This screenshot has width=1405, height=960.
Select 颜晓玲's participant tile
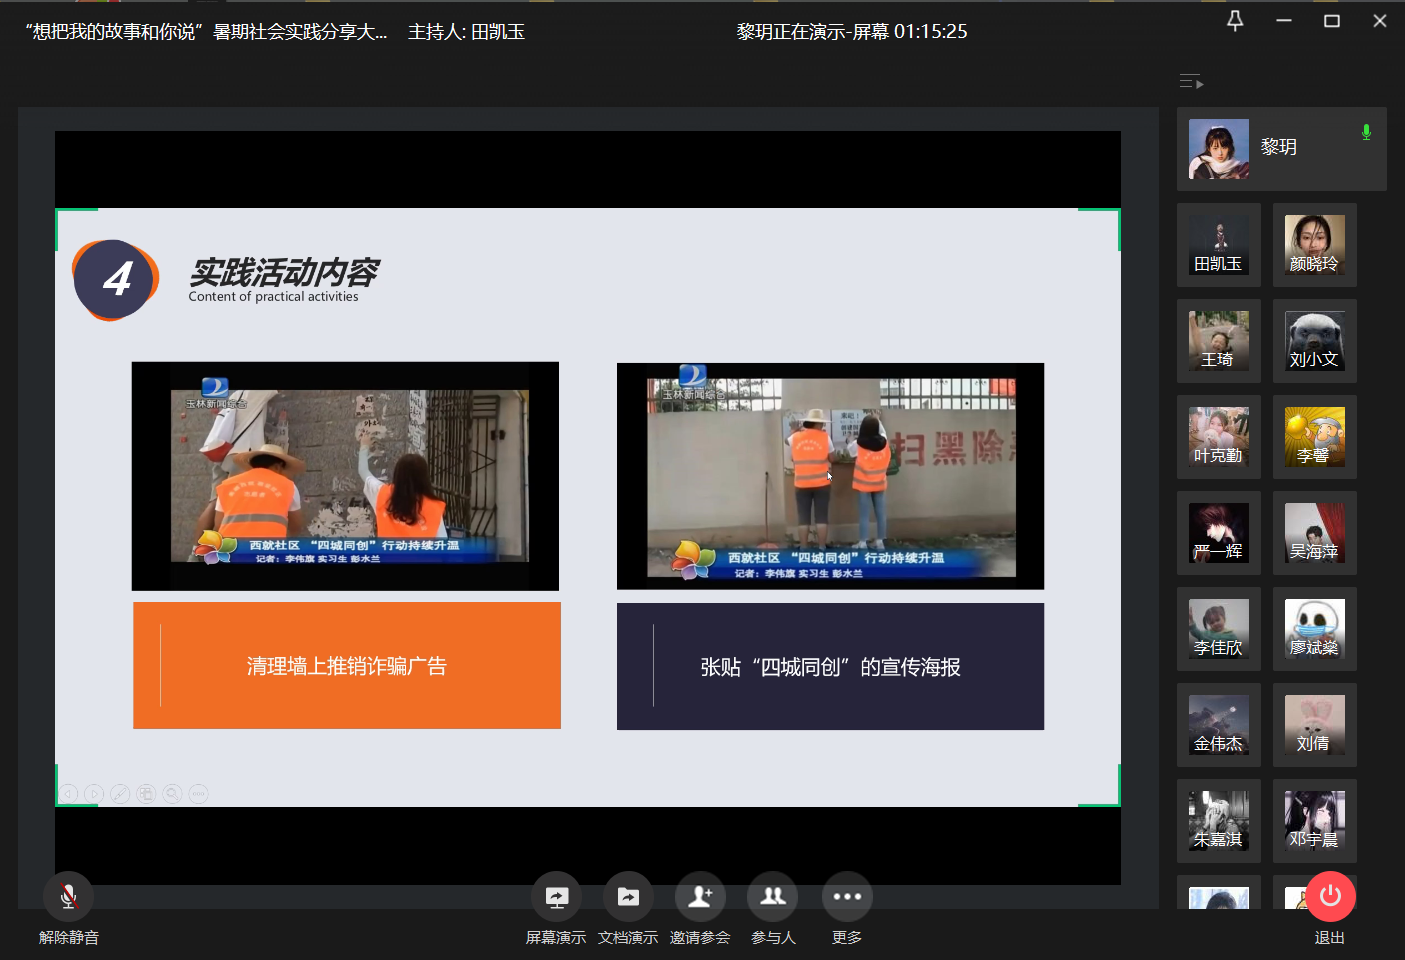pos(1314,245)
